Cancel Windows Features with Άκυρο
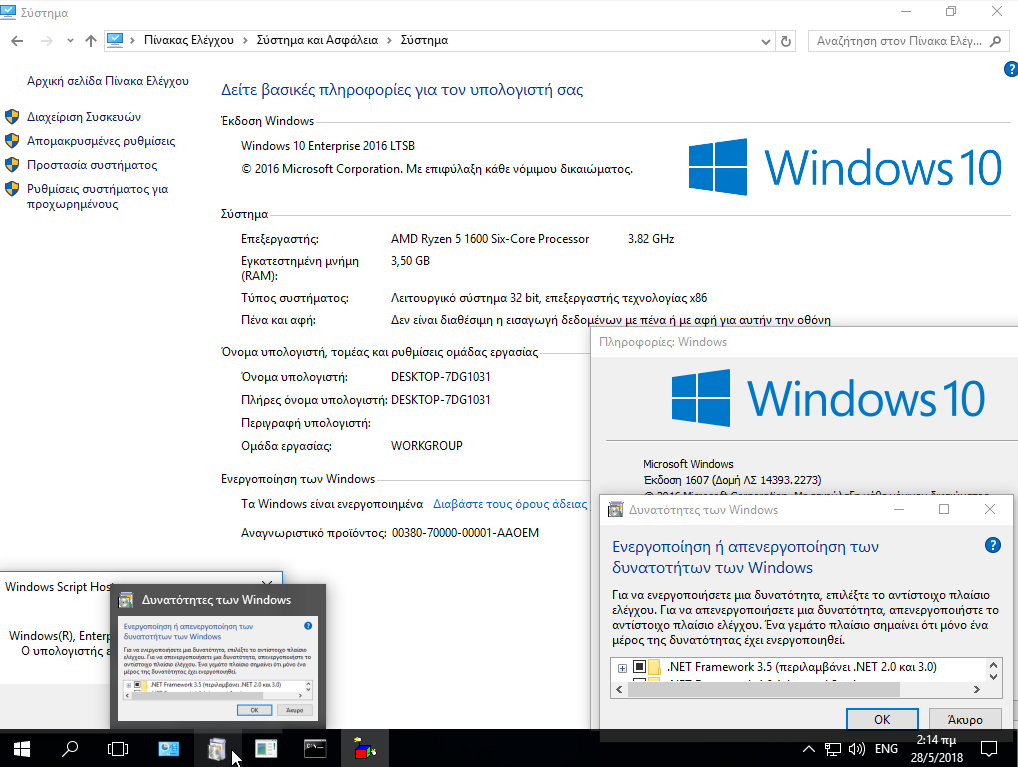This screenshot has width=1018, height=767. pyautogui.click(x=965, y=720)
